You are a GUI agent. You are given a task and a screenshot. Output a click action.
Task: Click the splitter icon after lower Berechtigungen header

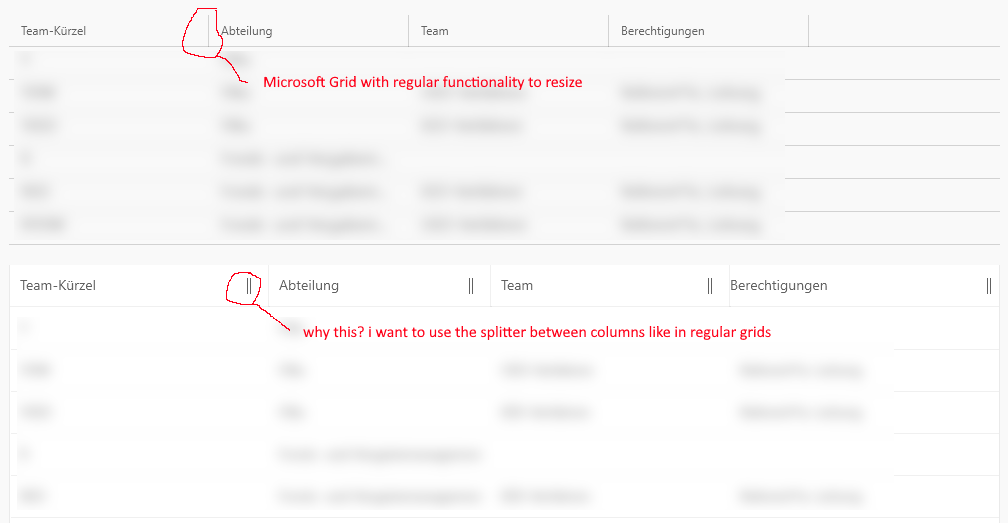click(989, 286)
